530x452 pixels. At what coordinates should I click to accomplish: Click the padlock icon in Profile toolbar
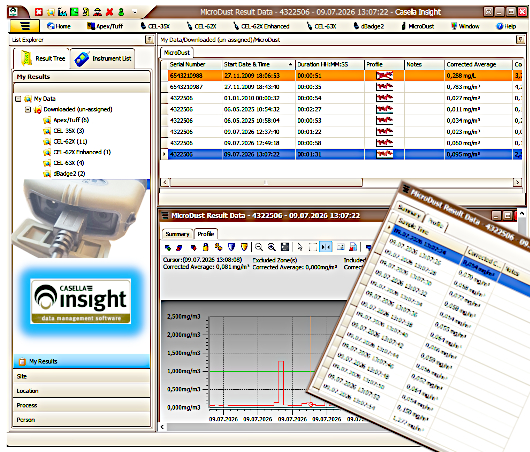(x=206, y=247)
